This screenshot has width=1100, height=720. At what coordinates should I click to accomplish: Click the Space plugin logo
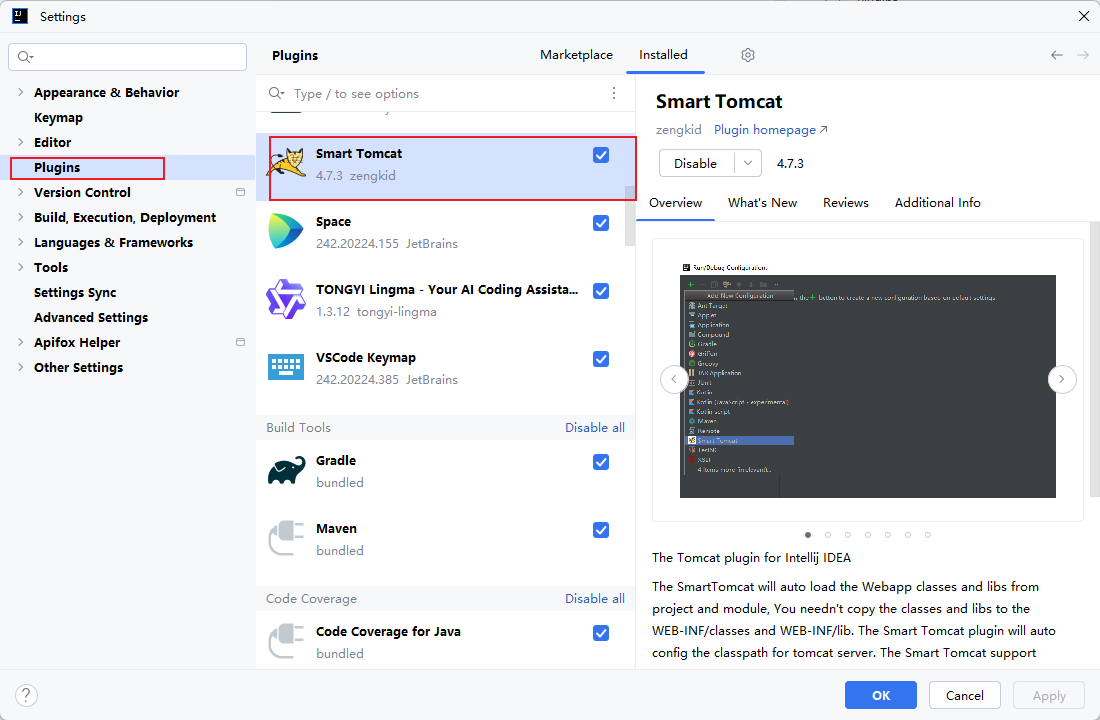tap(286, 232)
